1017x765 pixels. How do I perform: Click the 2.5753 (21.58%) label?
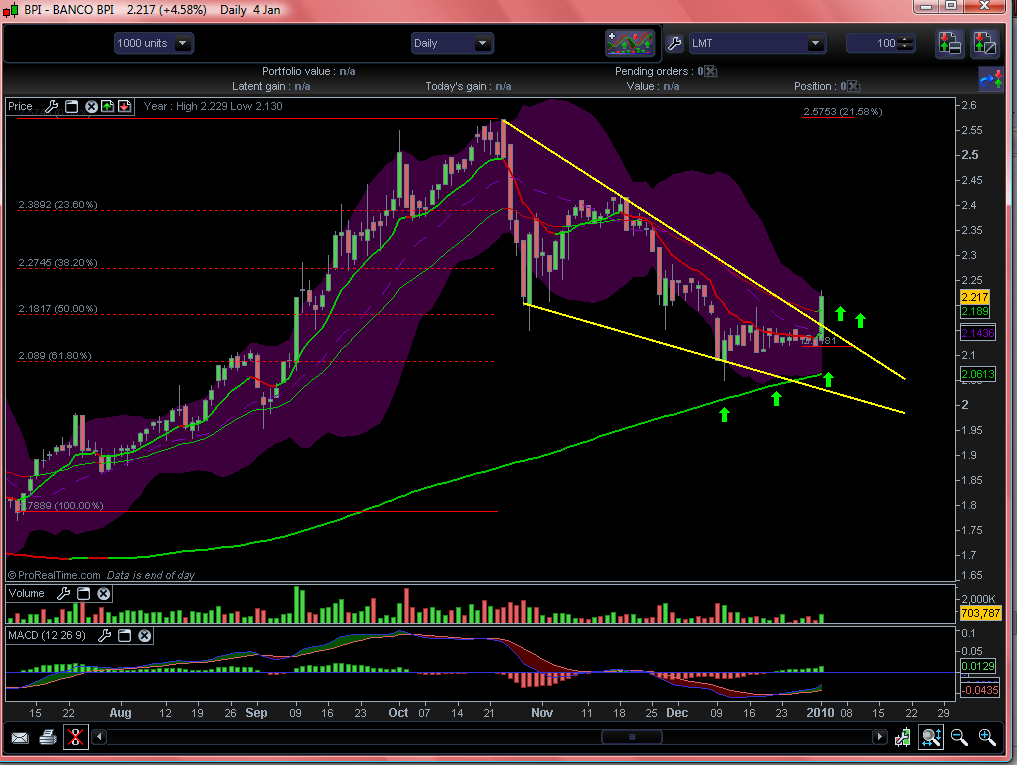843,112
